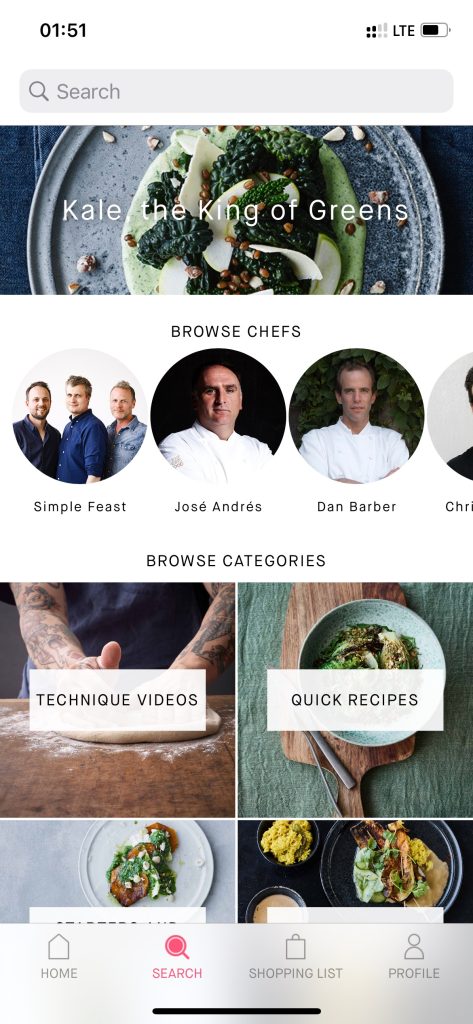Tap the Simple Feast name label
Image resolution: width=473 pixels, height=1024 pixels.
(80, 507)
